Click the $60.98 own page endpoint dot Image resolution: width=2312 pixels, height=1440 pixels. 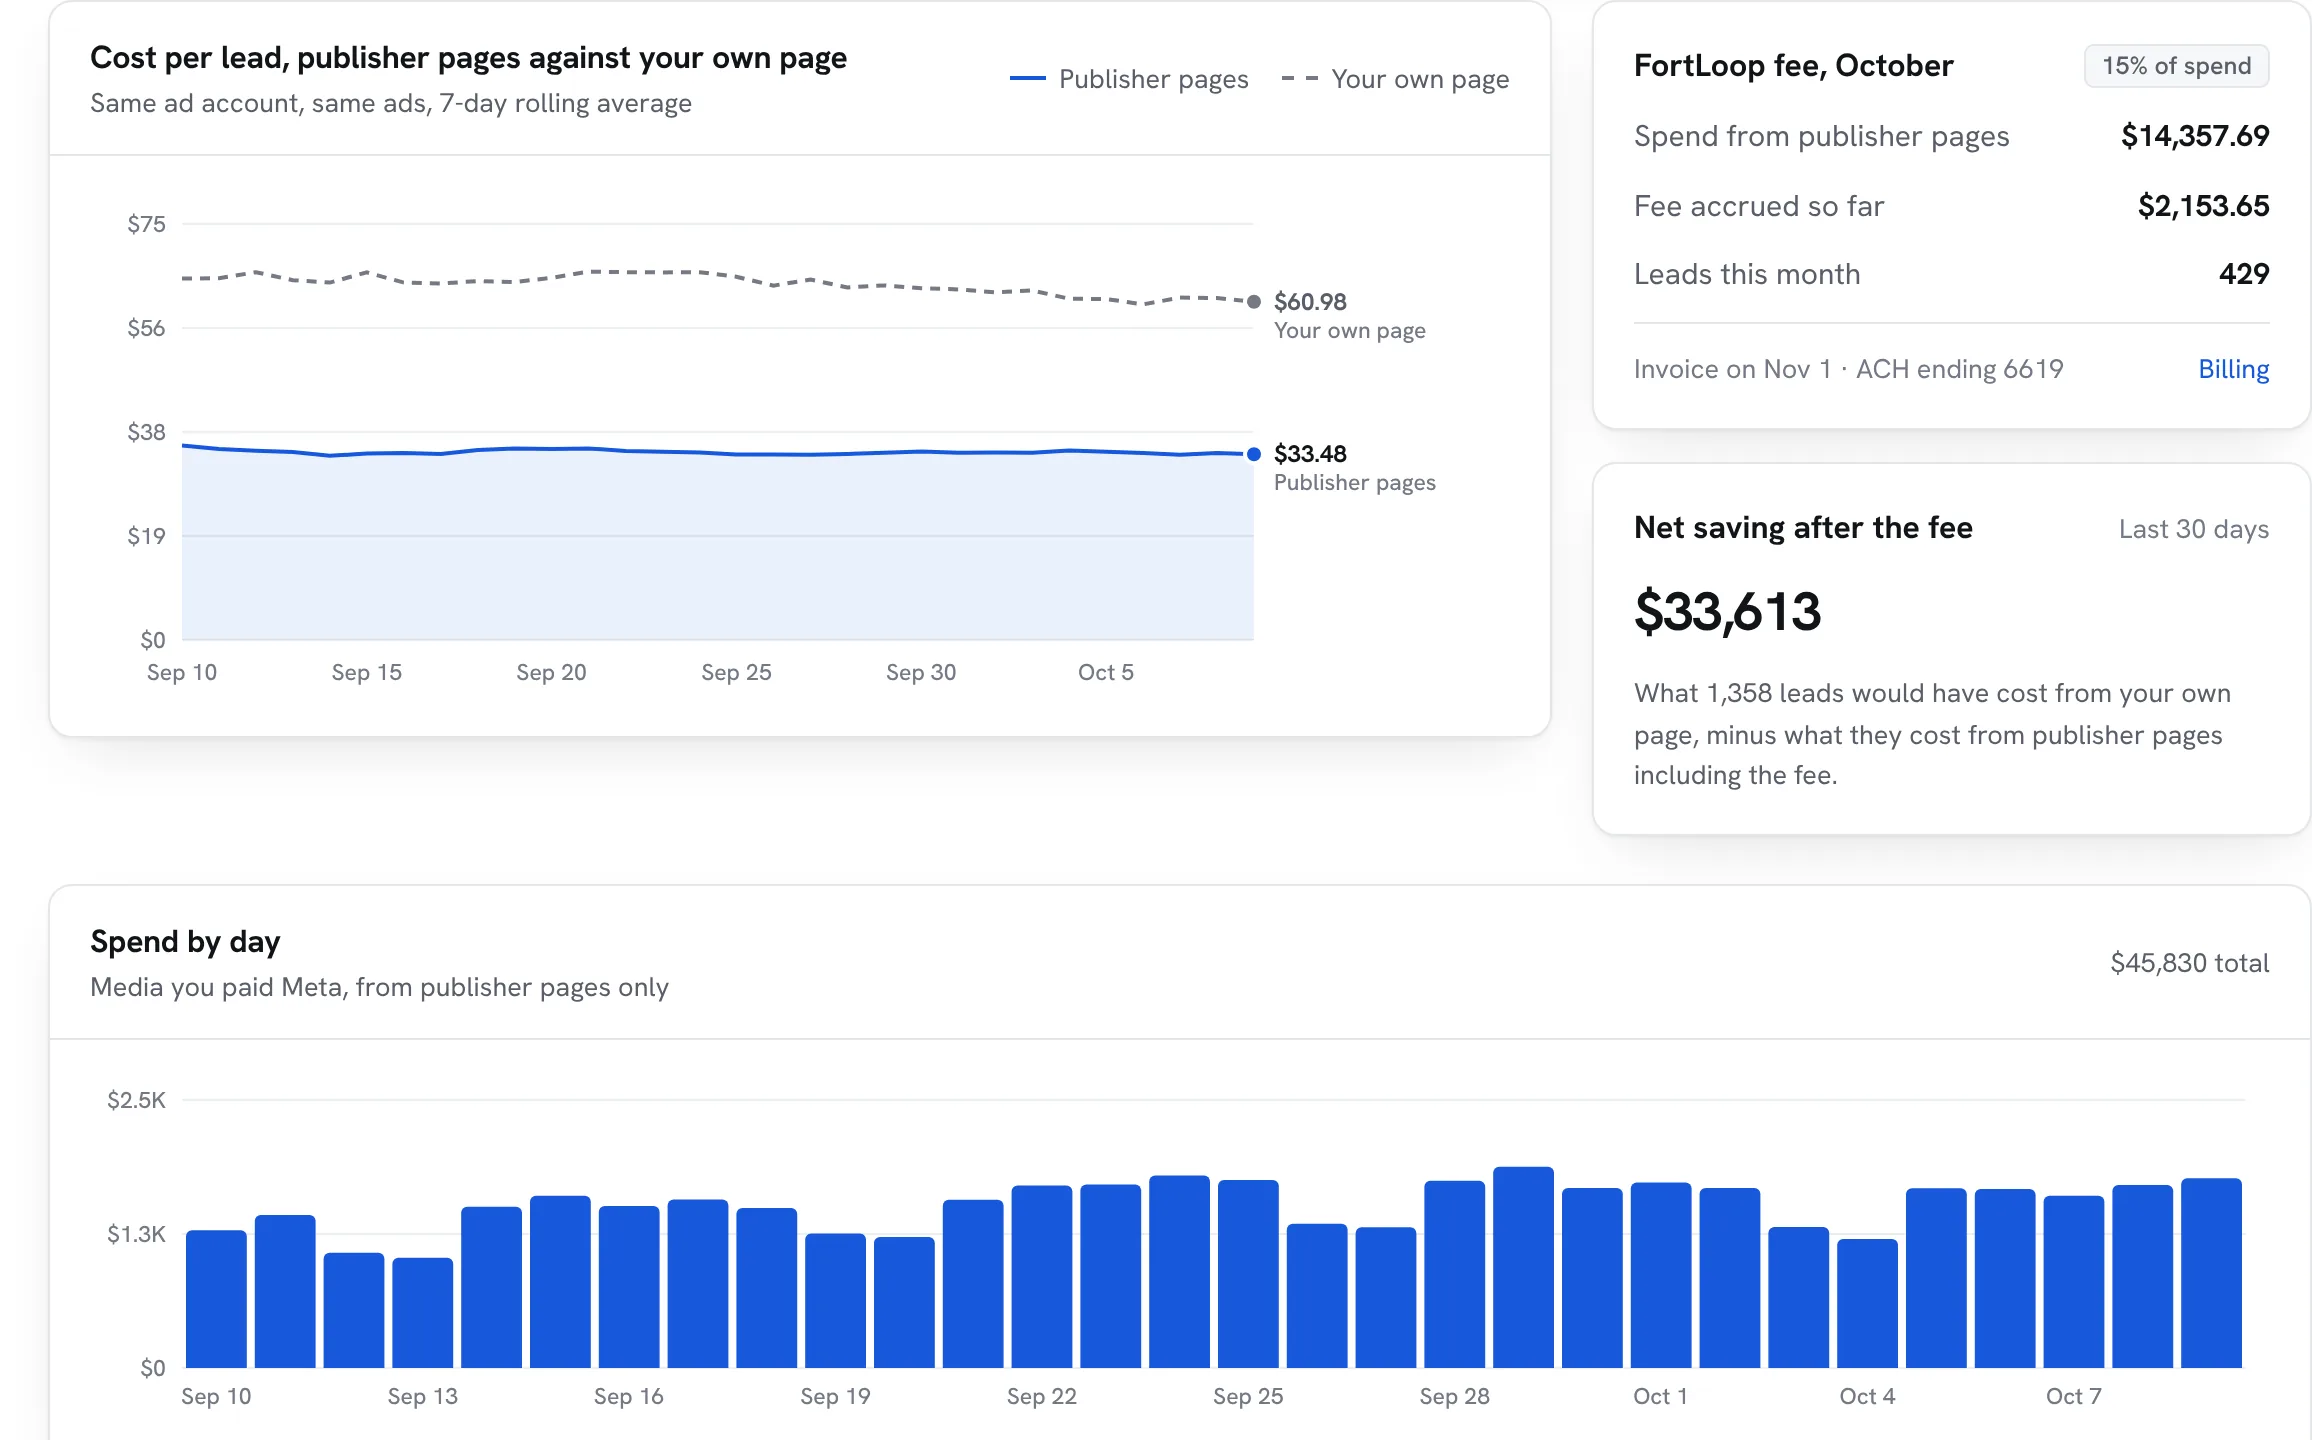coord(1253,301)
